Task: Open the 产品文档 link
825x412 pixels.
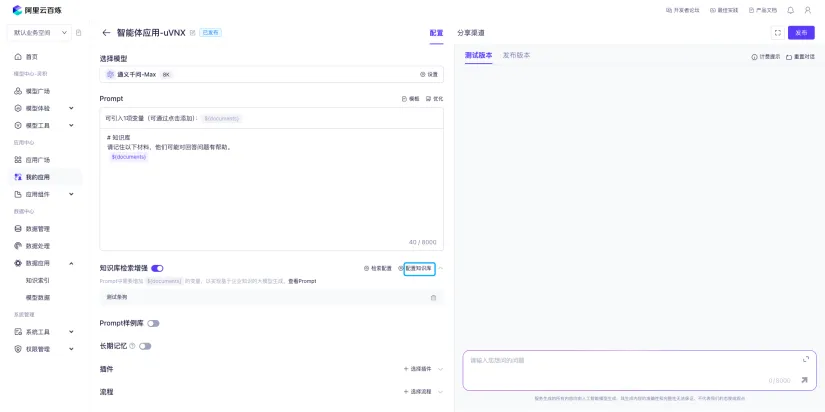Action: pyautogui.click(x=762, y=10)
